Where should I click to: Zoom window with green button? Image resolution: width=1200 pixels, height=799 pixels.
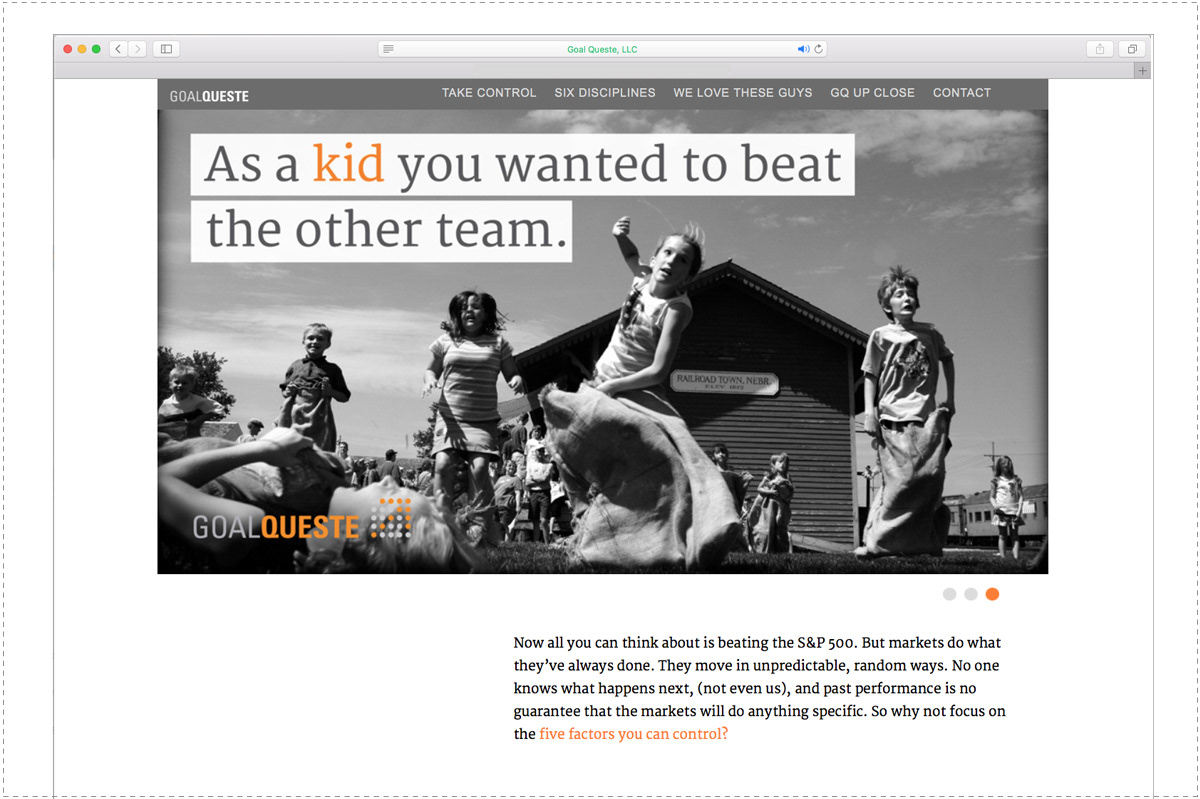pos(96,49)
